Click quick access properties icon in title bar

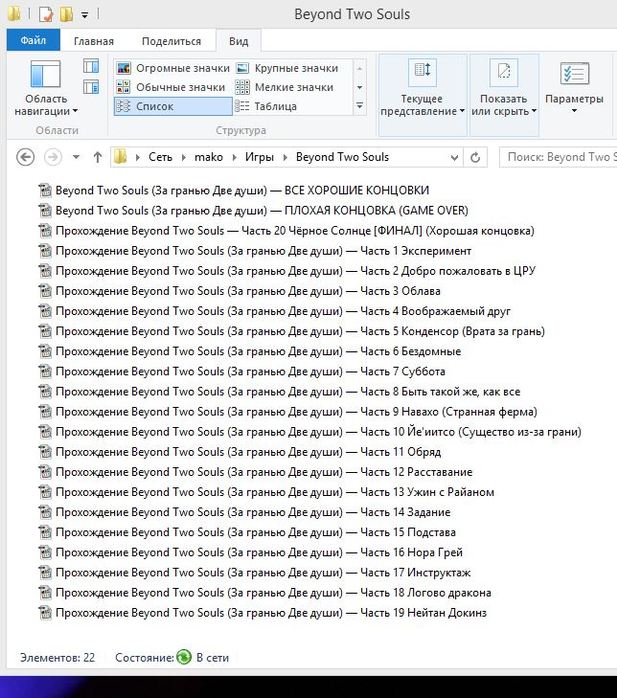tap(45, 14)
